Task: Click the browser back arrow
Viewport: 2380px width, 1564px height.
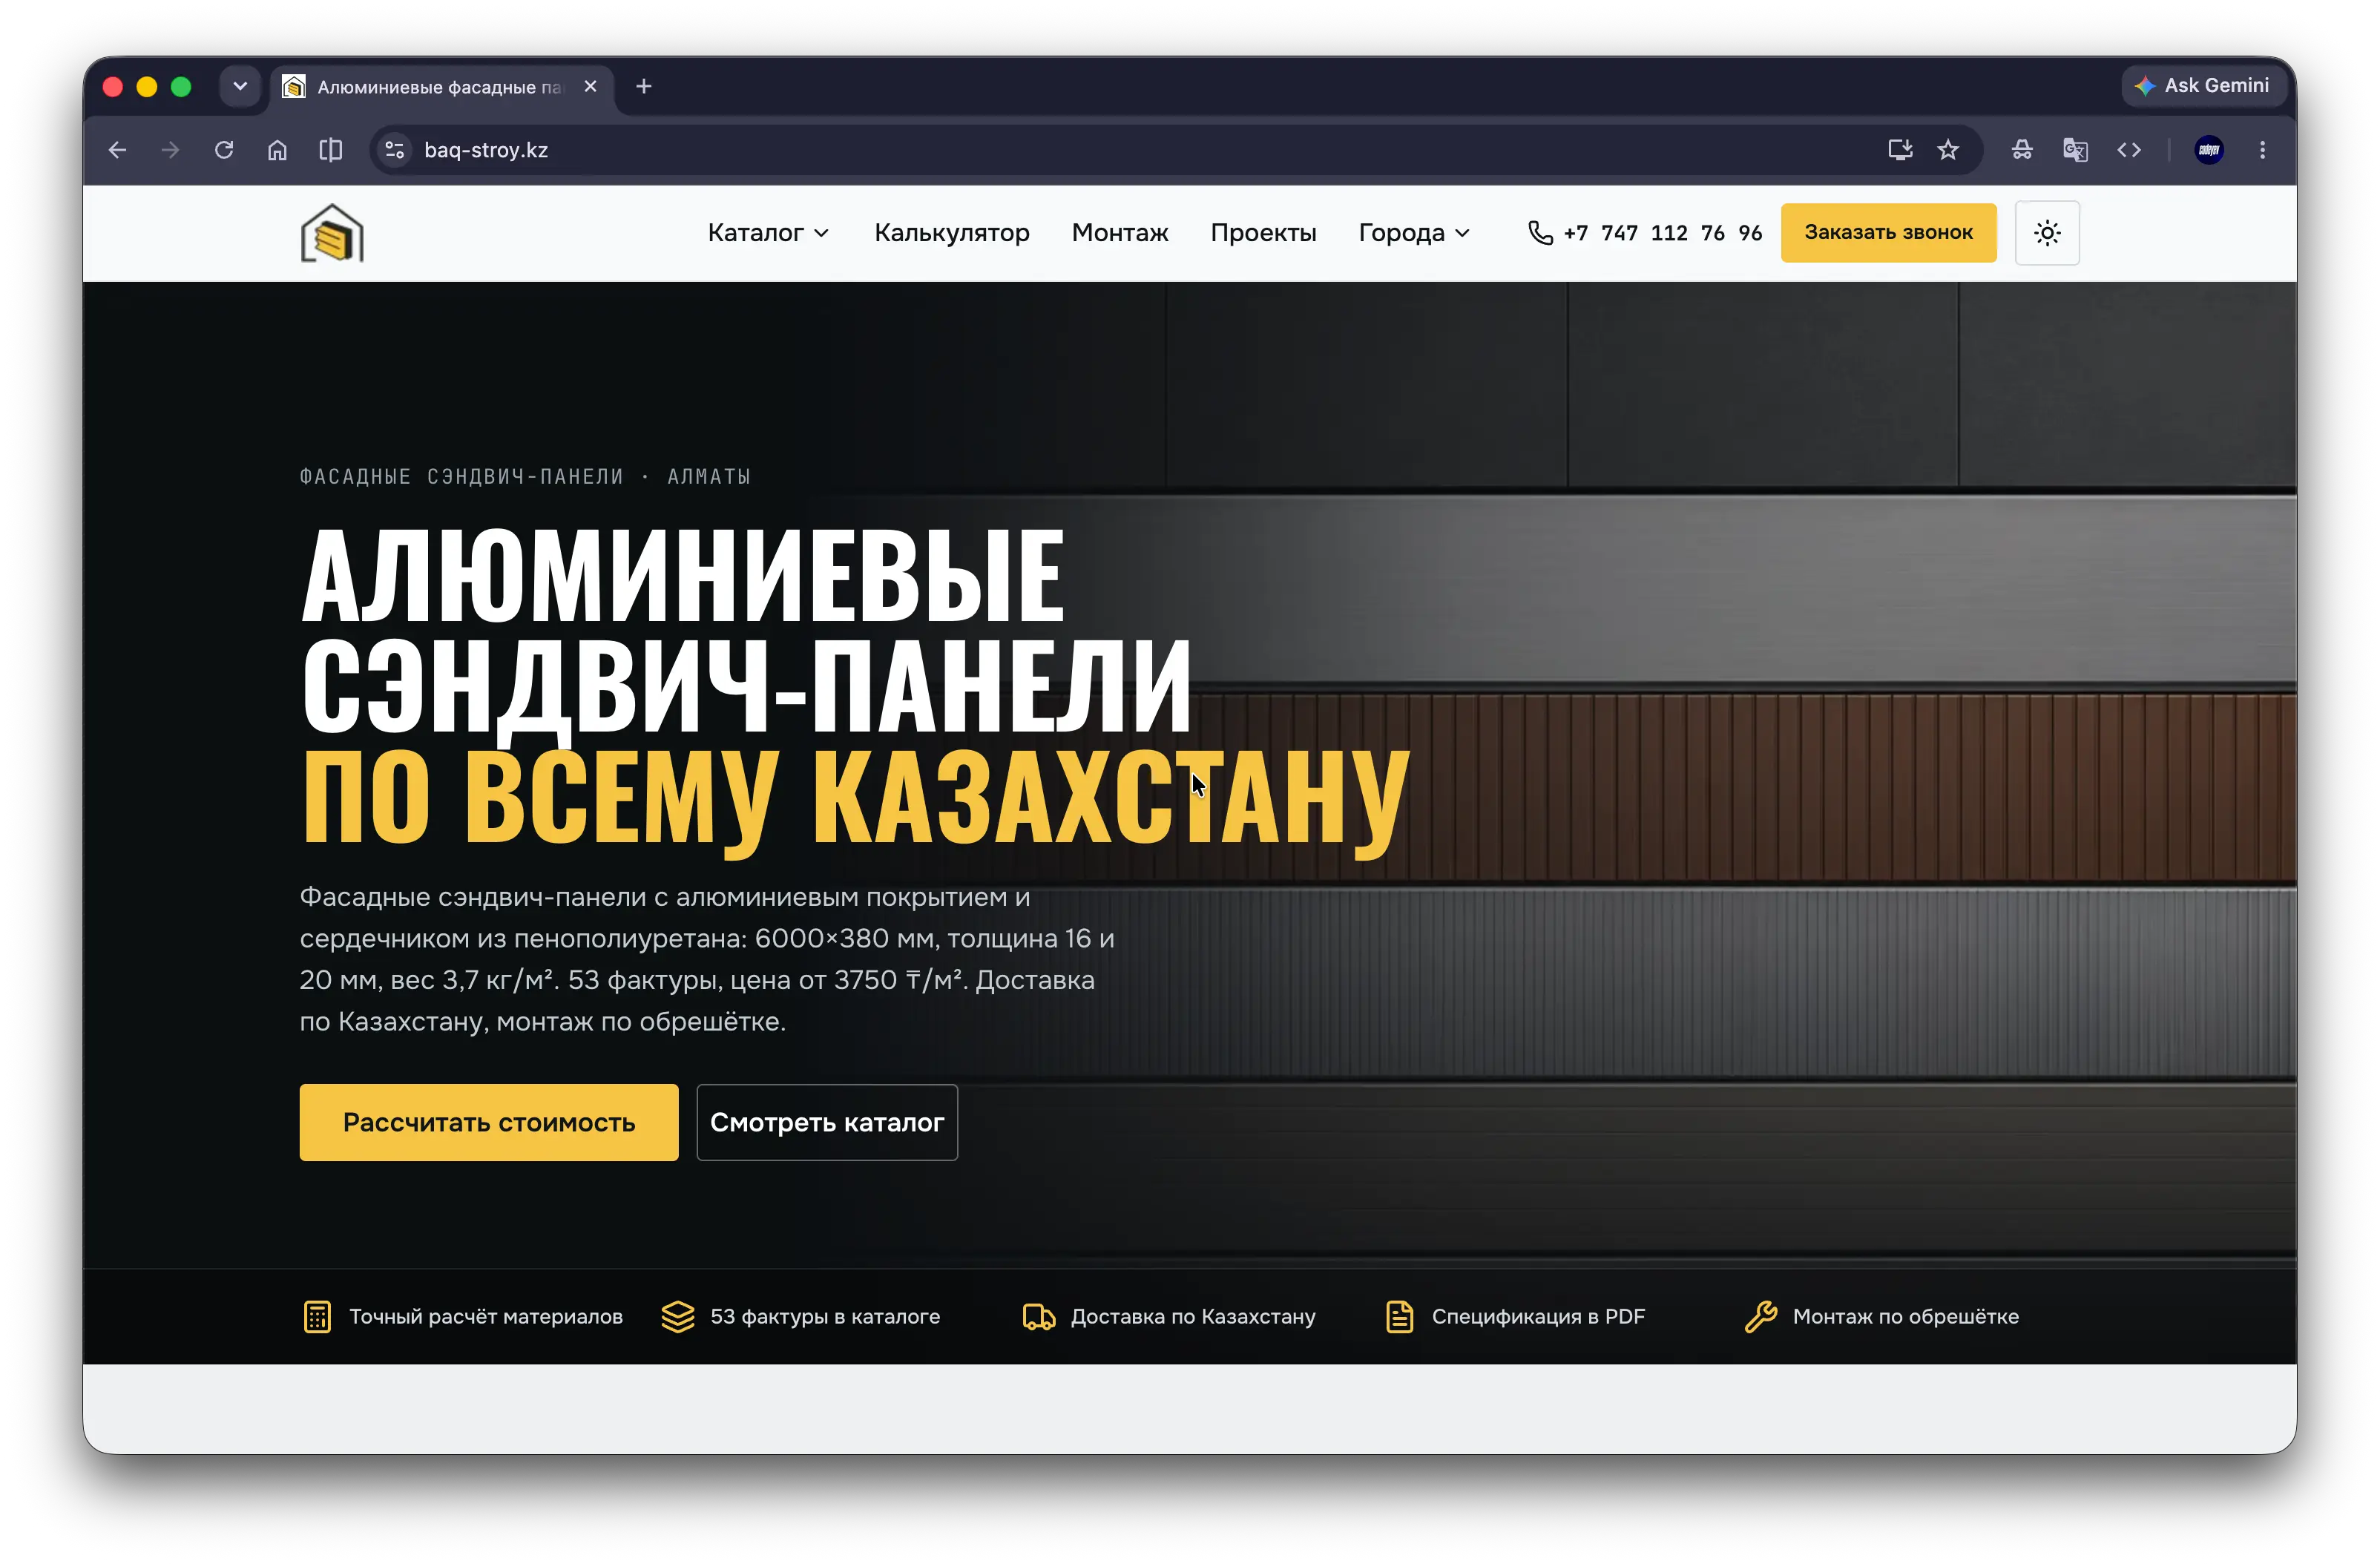Action: tap(117, 150)
